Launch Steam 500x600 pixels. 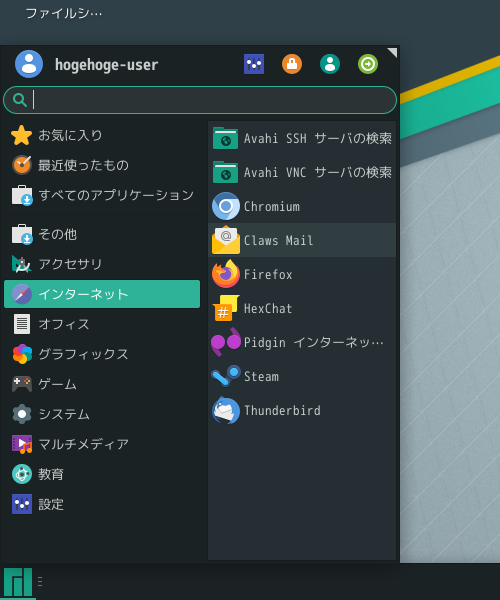coord(302,376)
